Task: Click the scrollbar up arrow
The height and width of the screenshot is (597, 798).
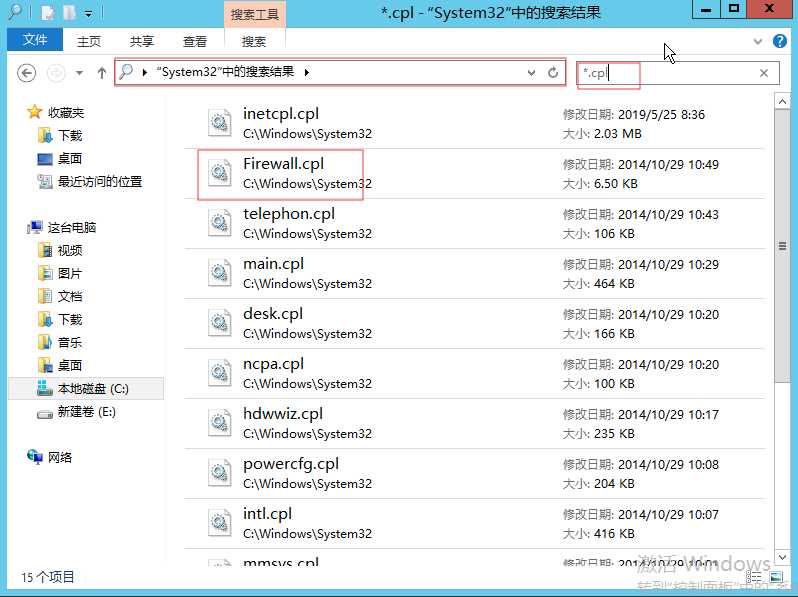Action: 782,102
